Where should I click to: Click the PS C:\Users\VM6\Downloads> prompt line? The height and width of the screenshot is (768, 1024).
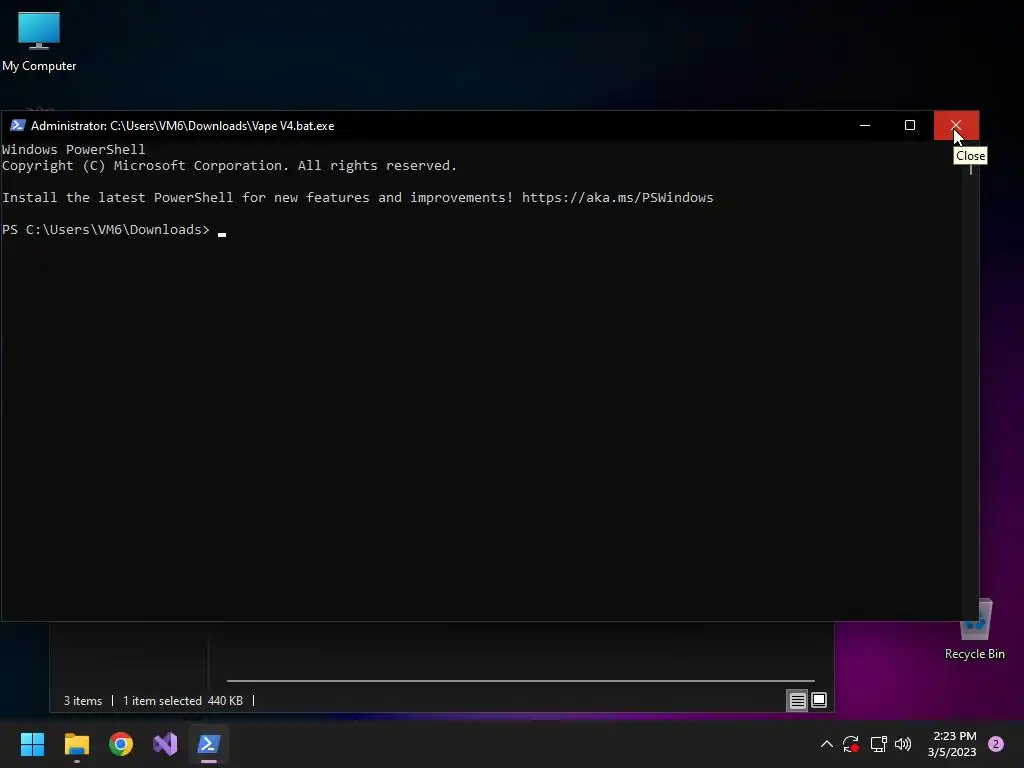click(106, 229)
